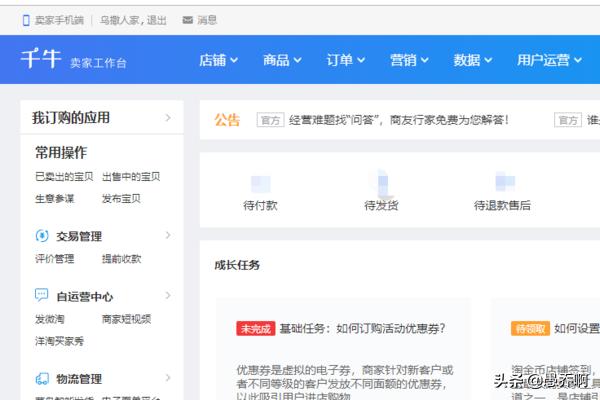Viewport: 600px width, 400px height.
Task: Click the 卖家手机端 phone icon
Action: (x=26, y=20)
